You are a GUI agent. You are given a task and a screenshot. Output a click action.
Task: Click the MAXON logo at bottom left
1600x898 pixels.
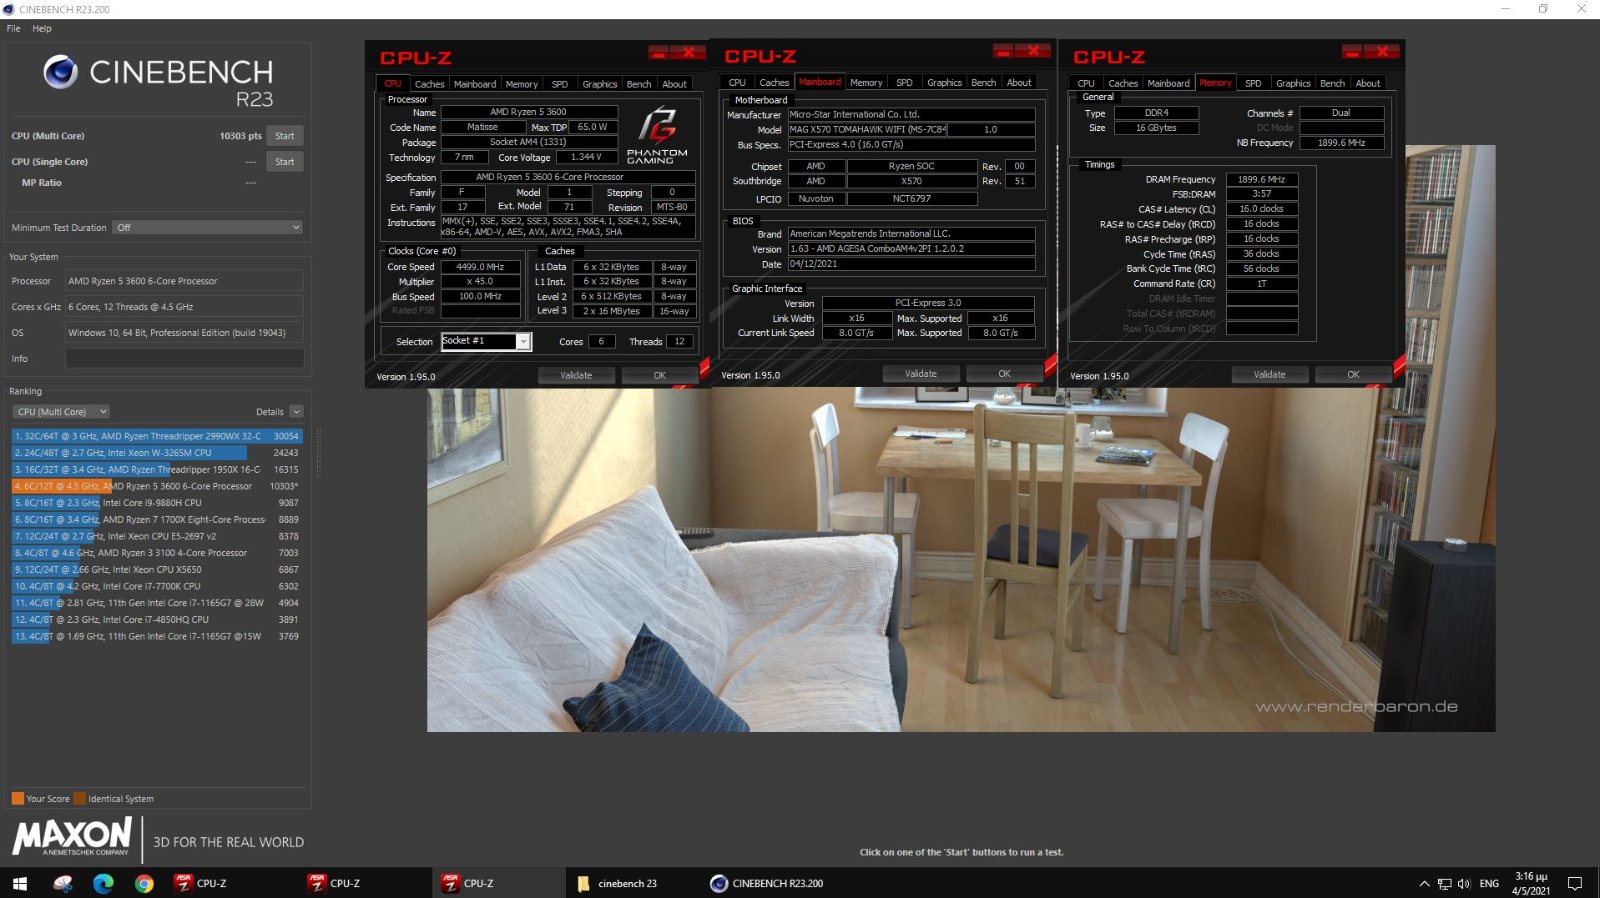(x=71, y=838)
